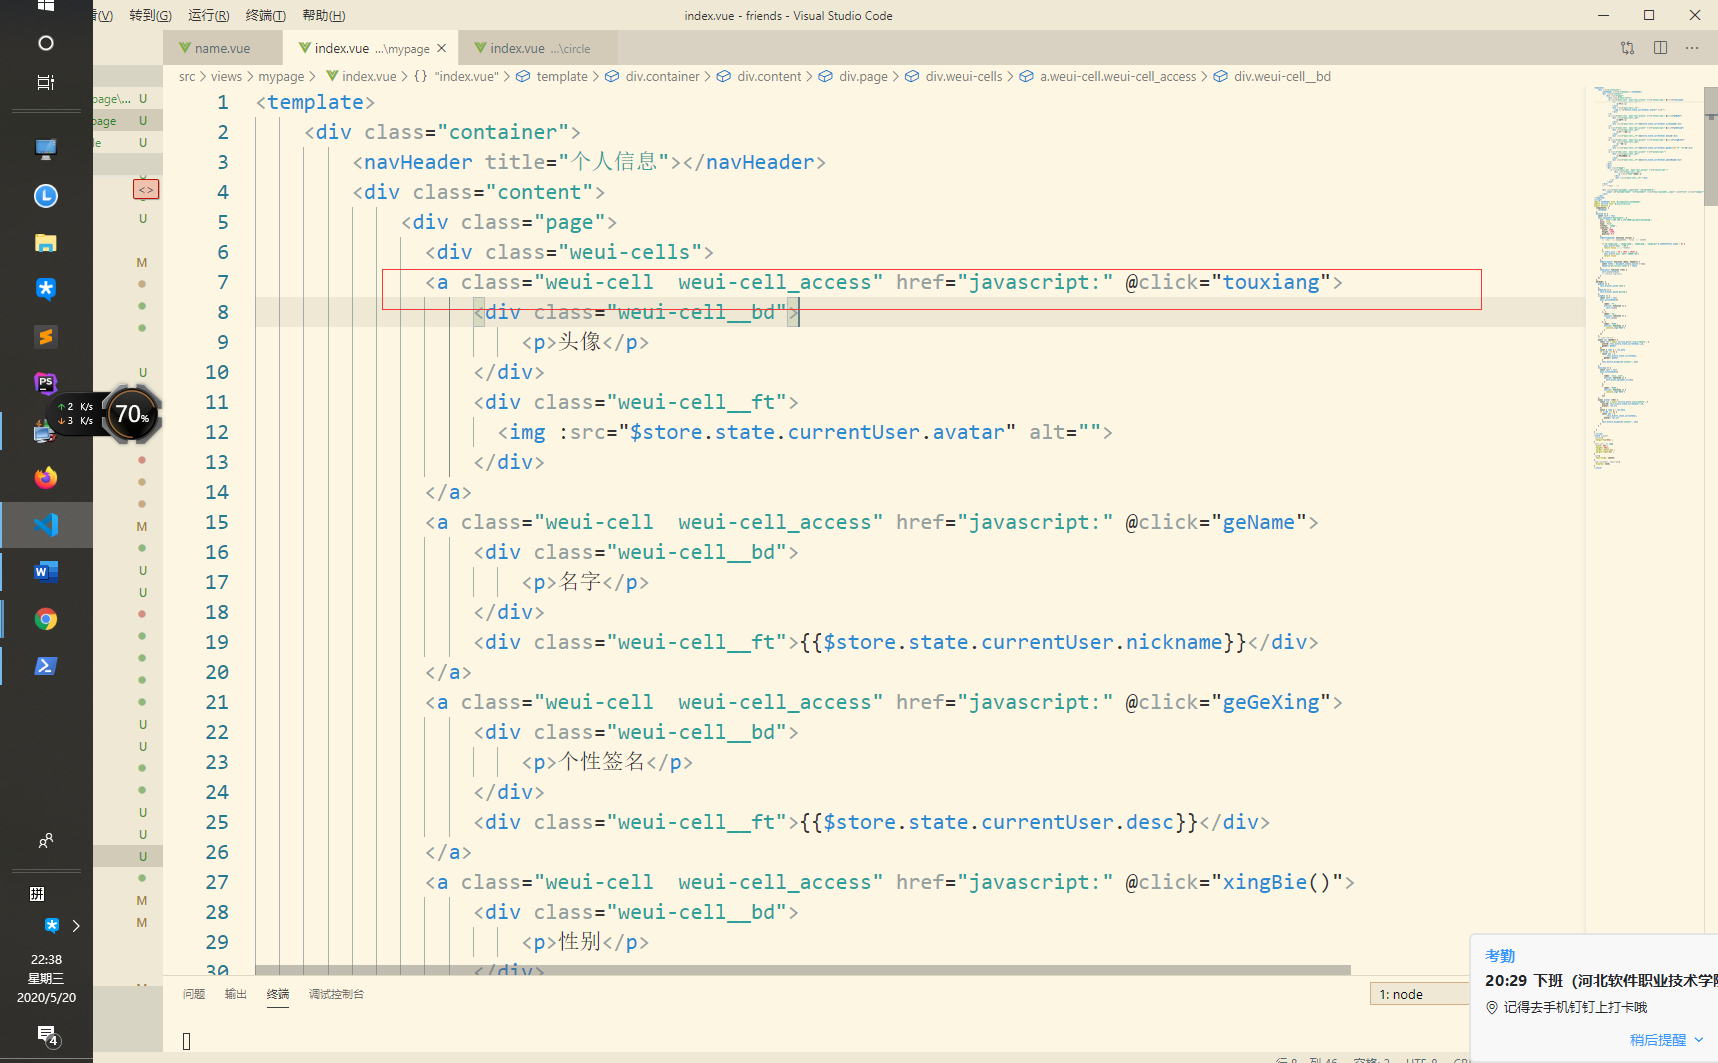Open More Actions with the ellipsis icon
The image size is (1718, 1063).
1692,47
